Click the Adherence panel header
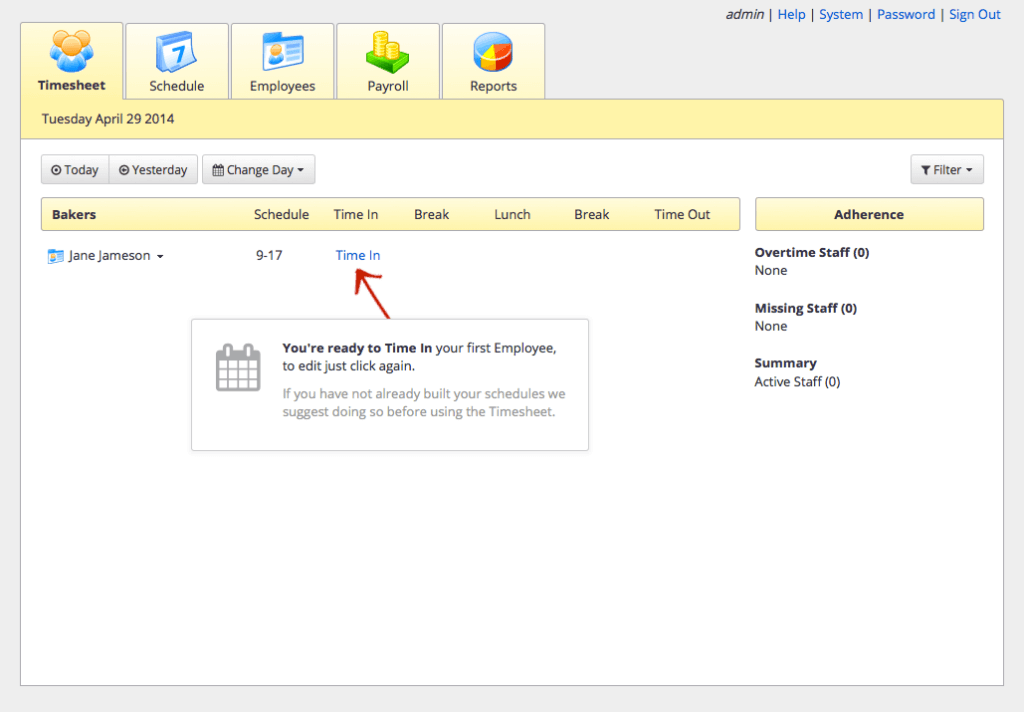This screenshot has height=712, width=1024. coord(868,214)
